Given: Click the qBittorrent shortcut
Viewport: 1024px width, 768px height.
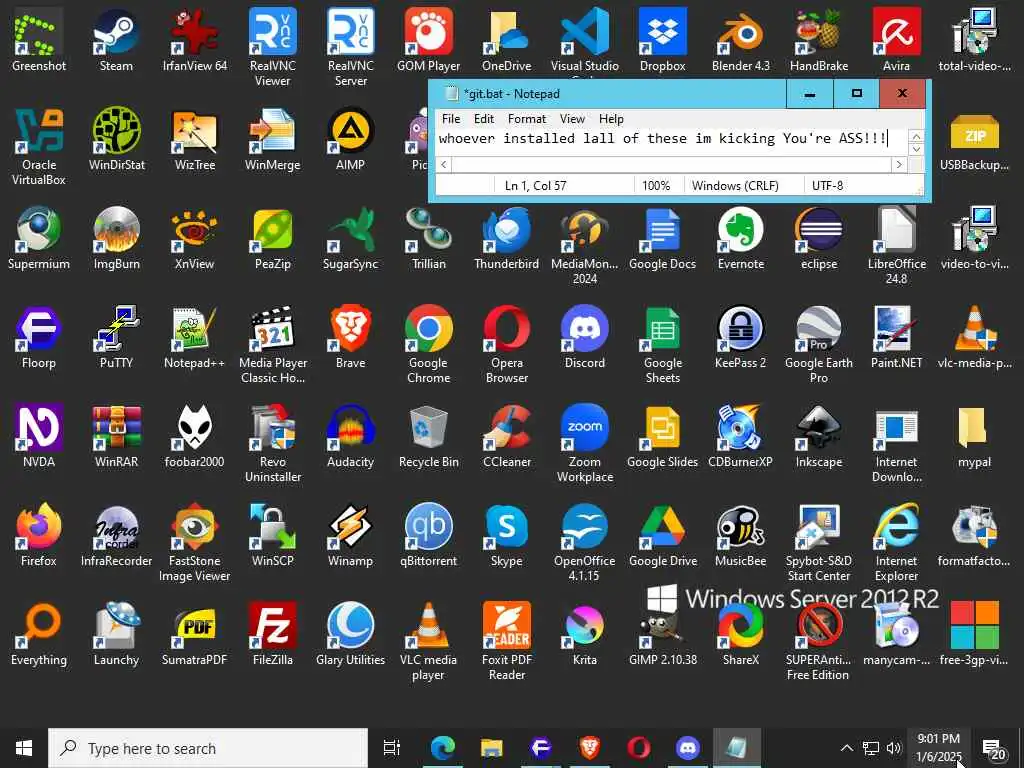Looking at the screenshot, I should click(428, 535).
